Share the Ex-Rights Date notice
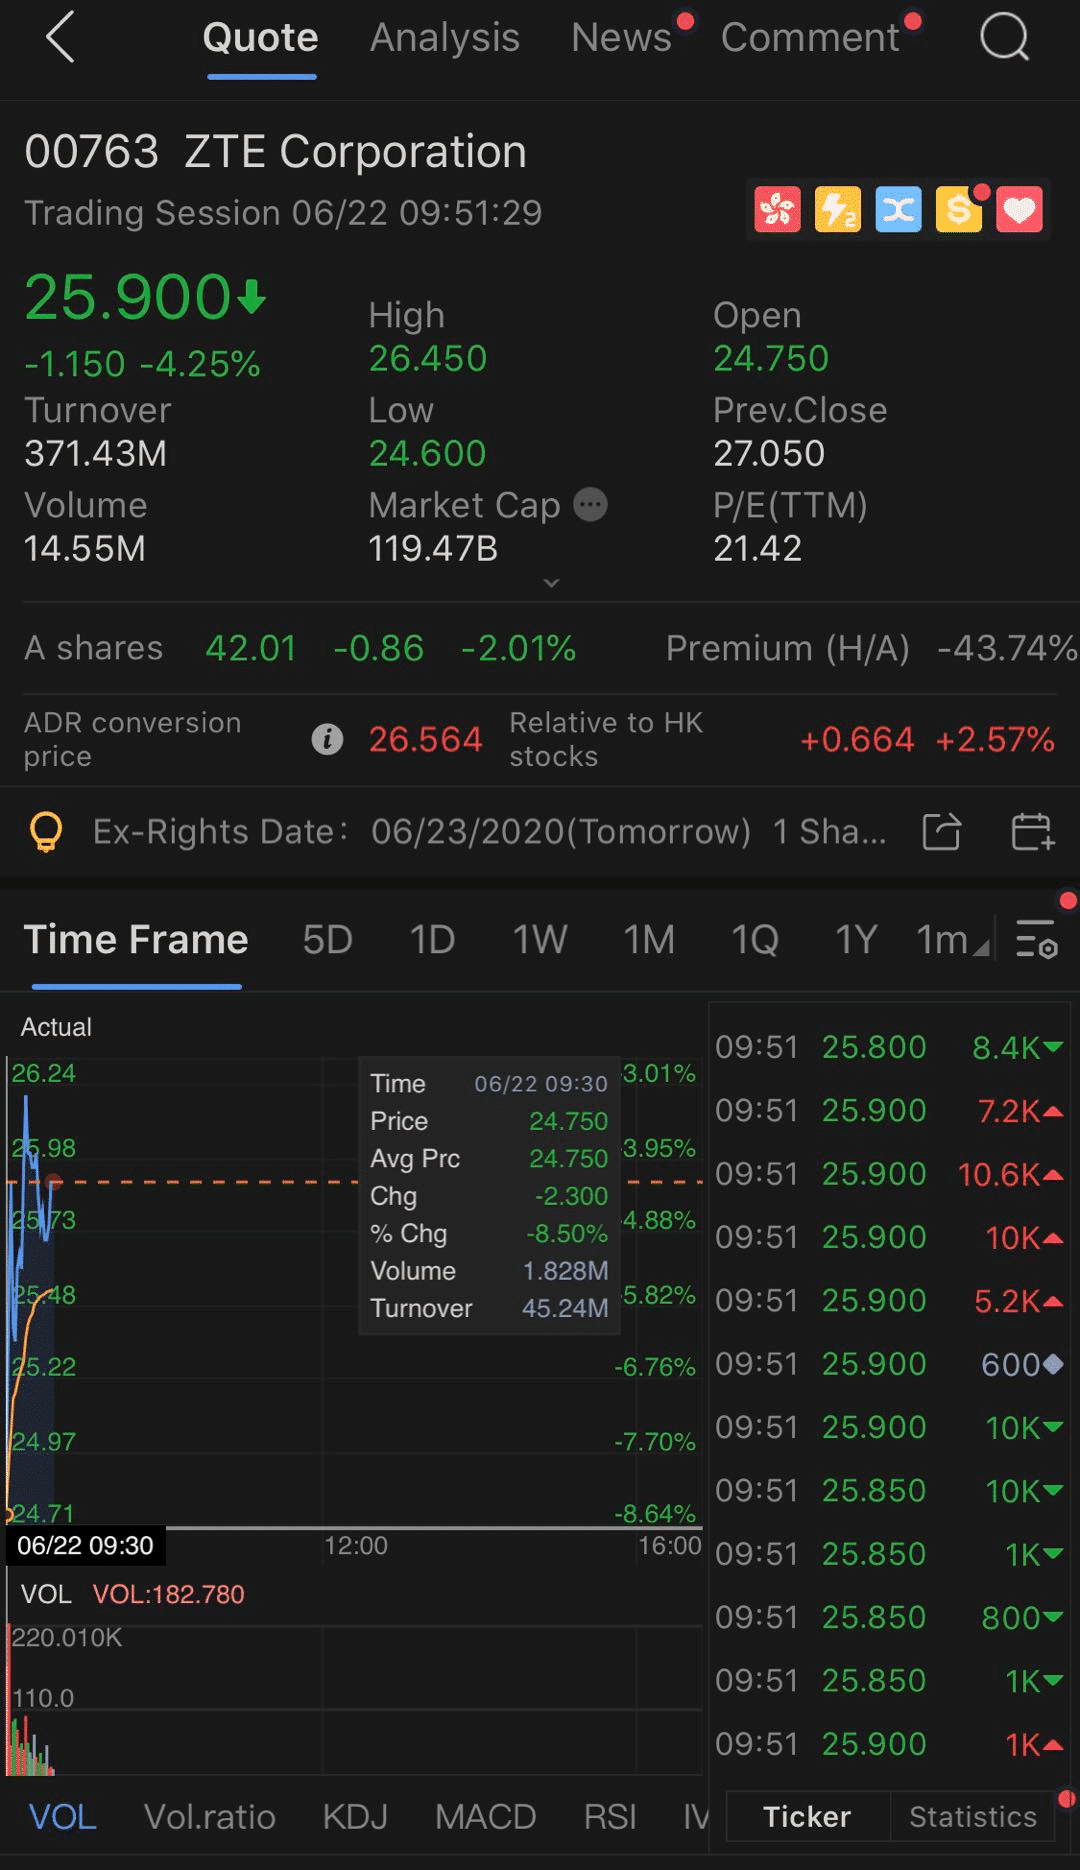1080x1870 pixels. 941,832
